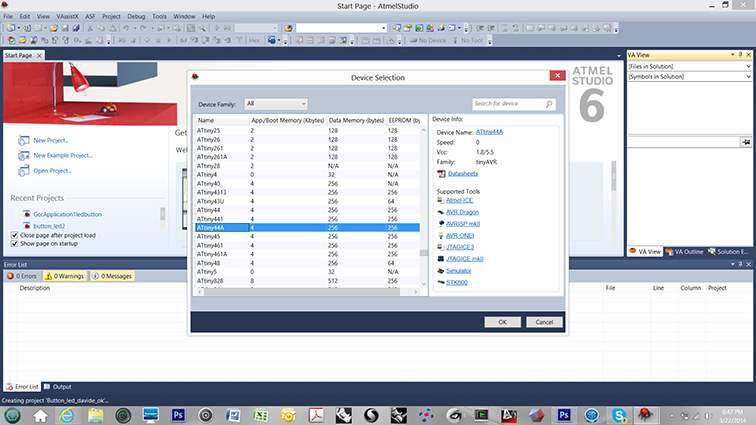Screen dimensions: 756x425
Task: Select the ATtiny4313 row
Action: (x=307, y=192)
